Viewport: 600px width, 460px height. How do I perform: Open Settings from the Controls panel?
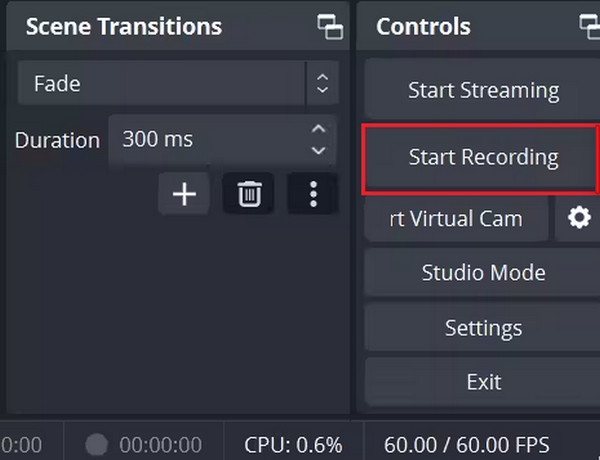(x=483, y=328)
